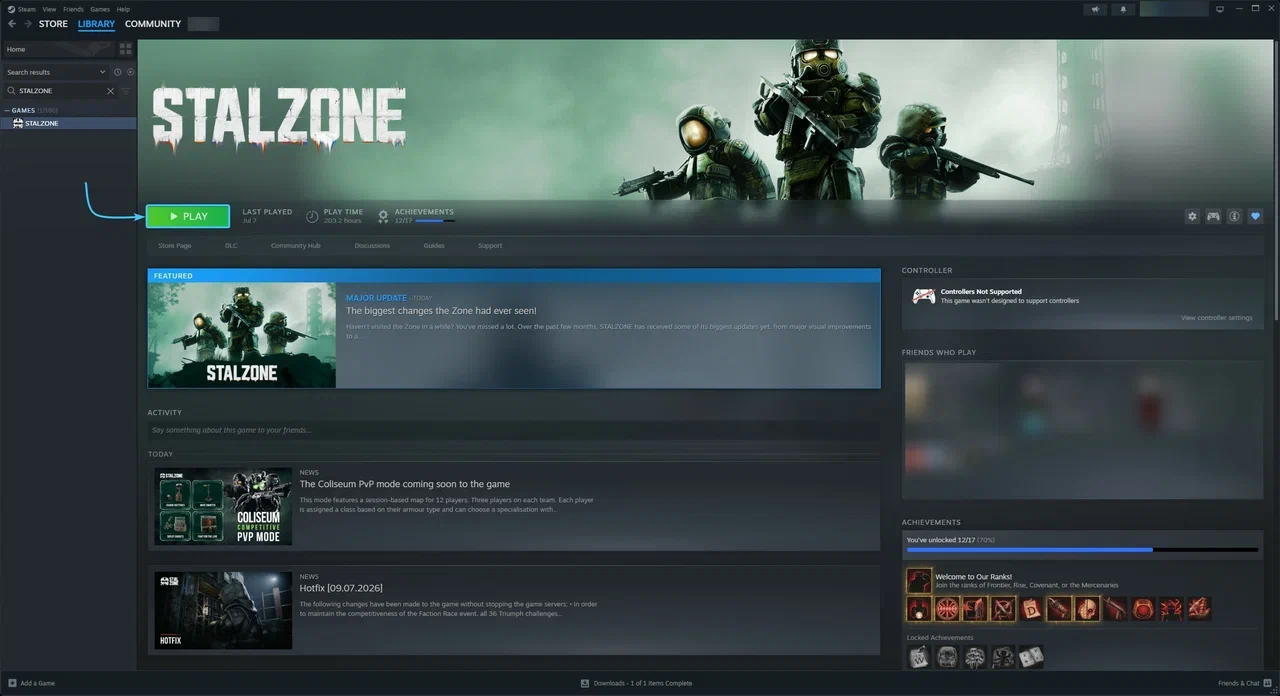Switch to the COMMUNITY tab
The image size is (1280, 696).
point(153,24)
